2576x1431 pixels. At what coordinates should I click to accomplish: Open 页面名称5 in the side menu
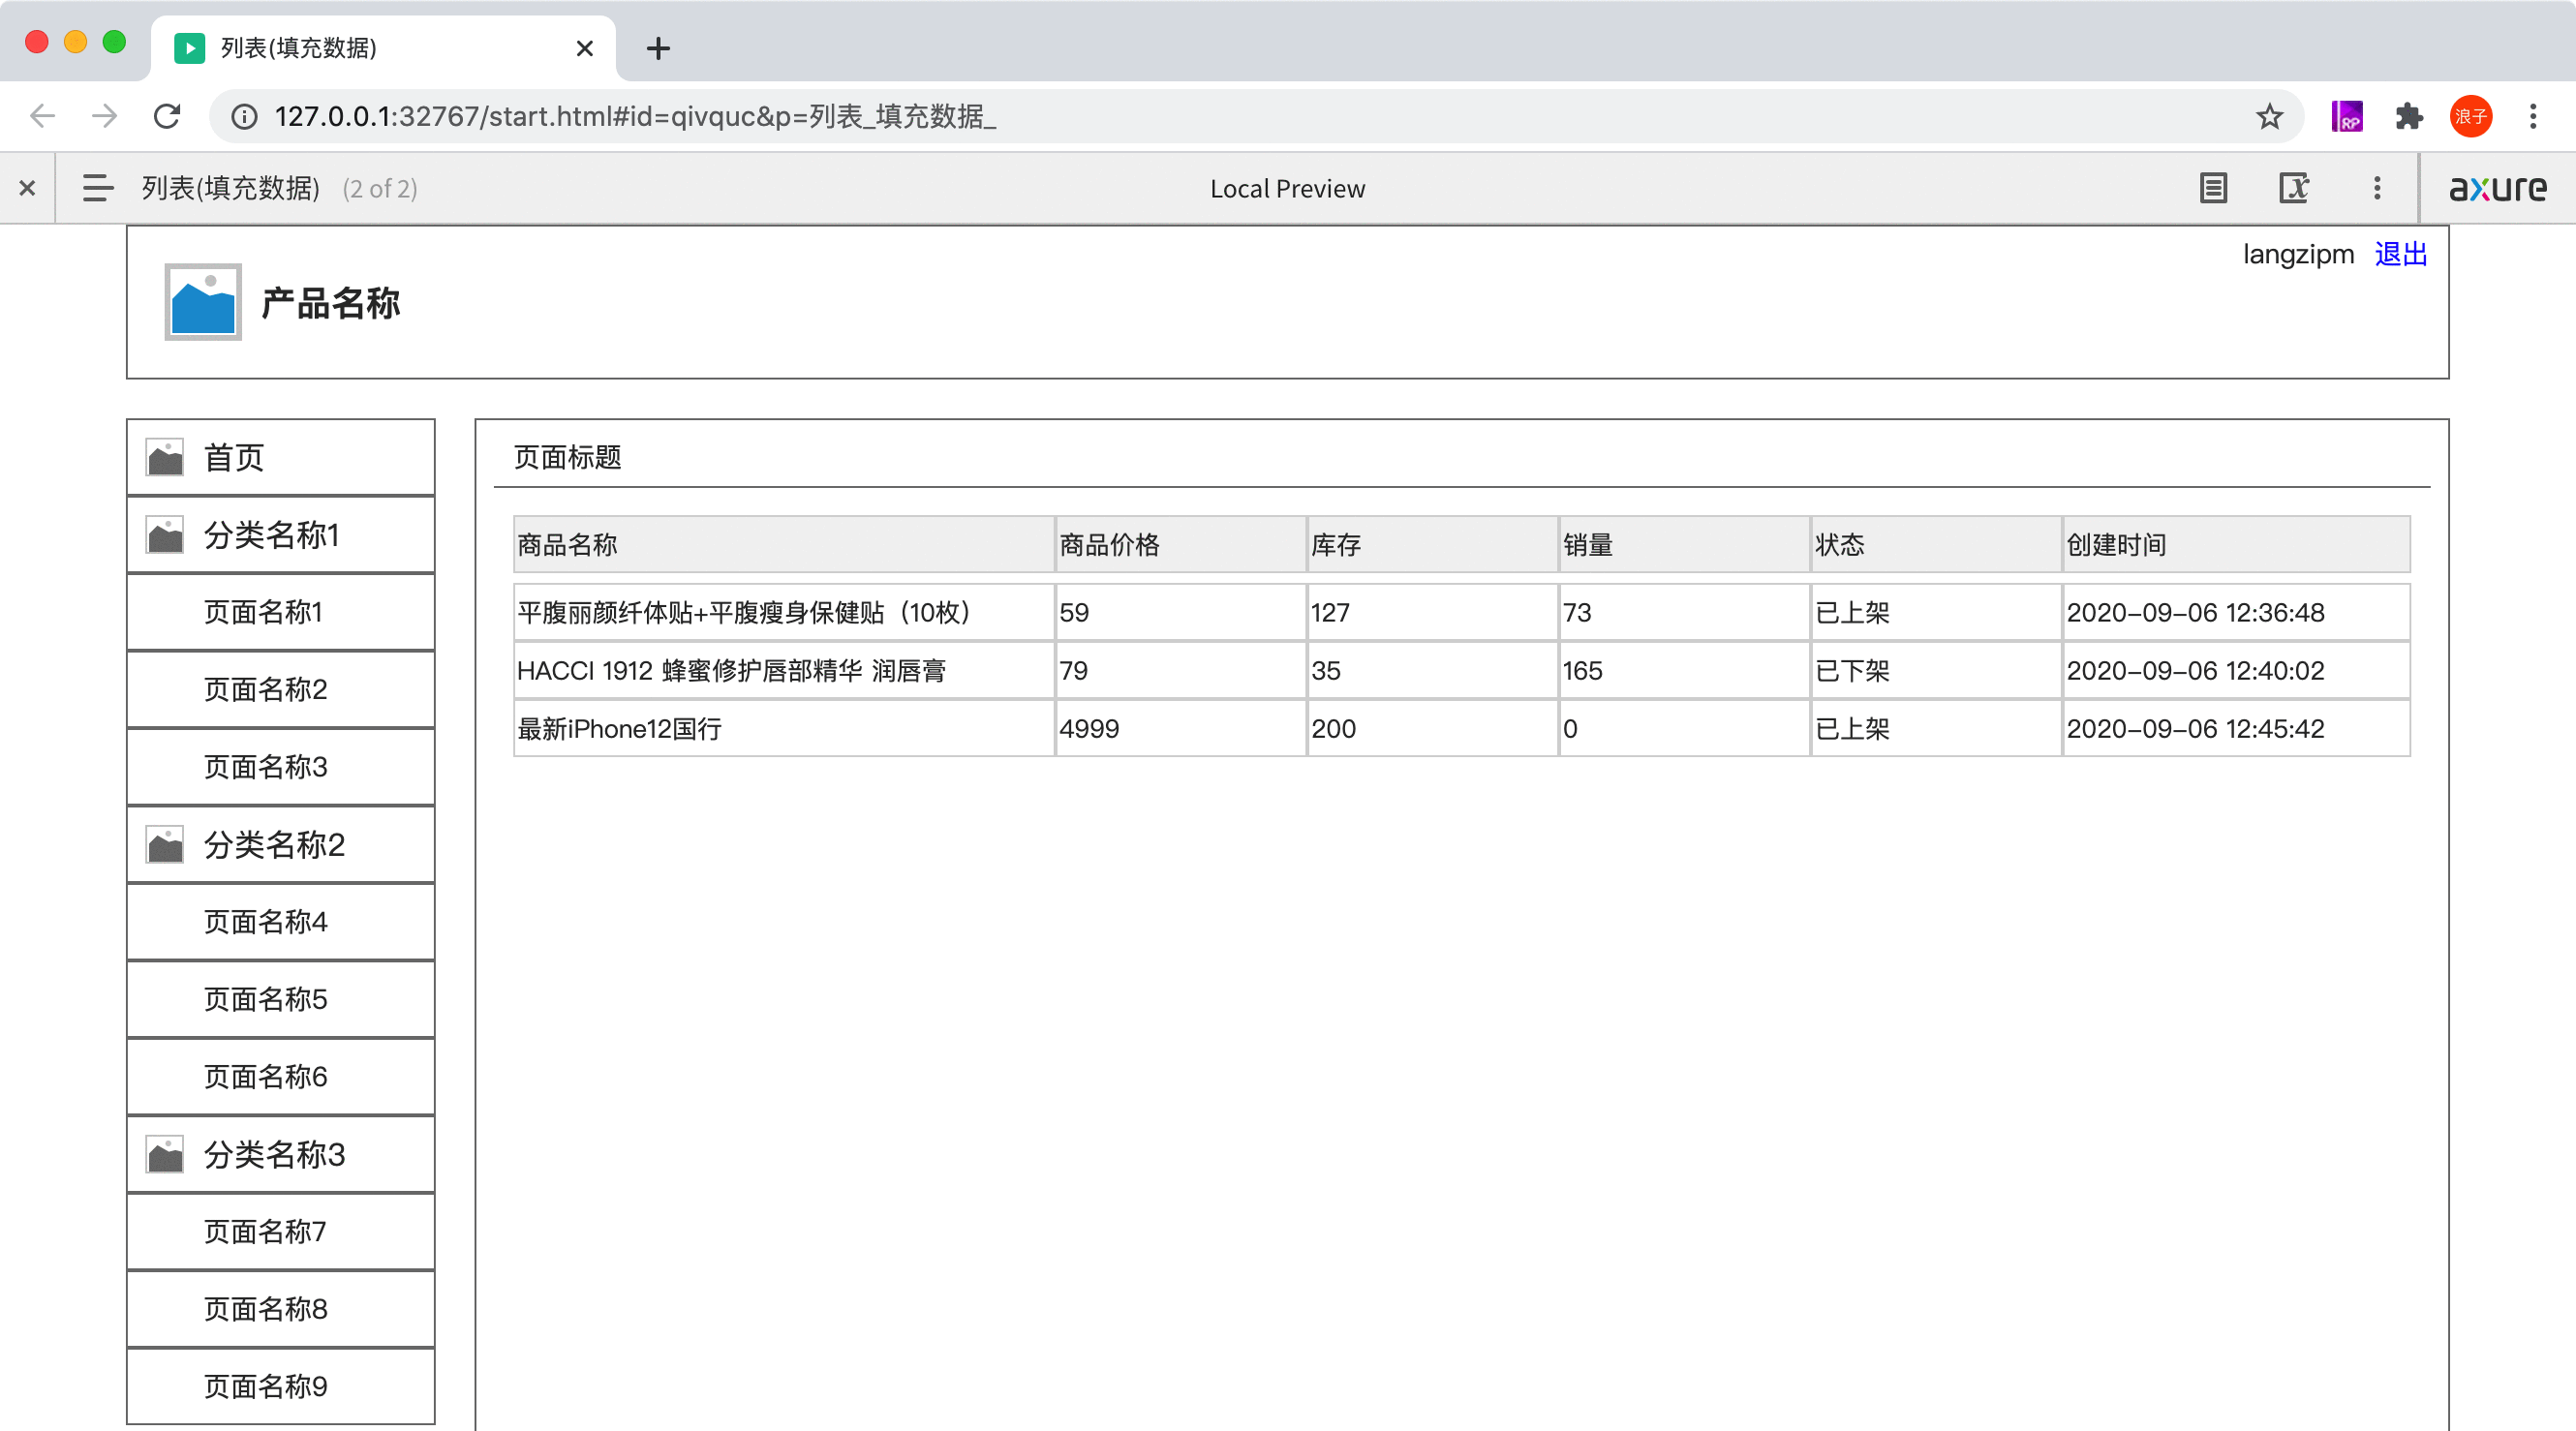coord(281,1000)
